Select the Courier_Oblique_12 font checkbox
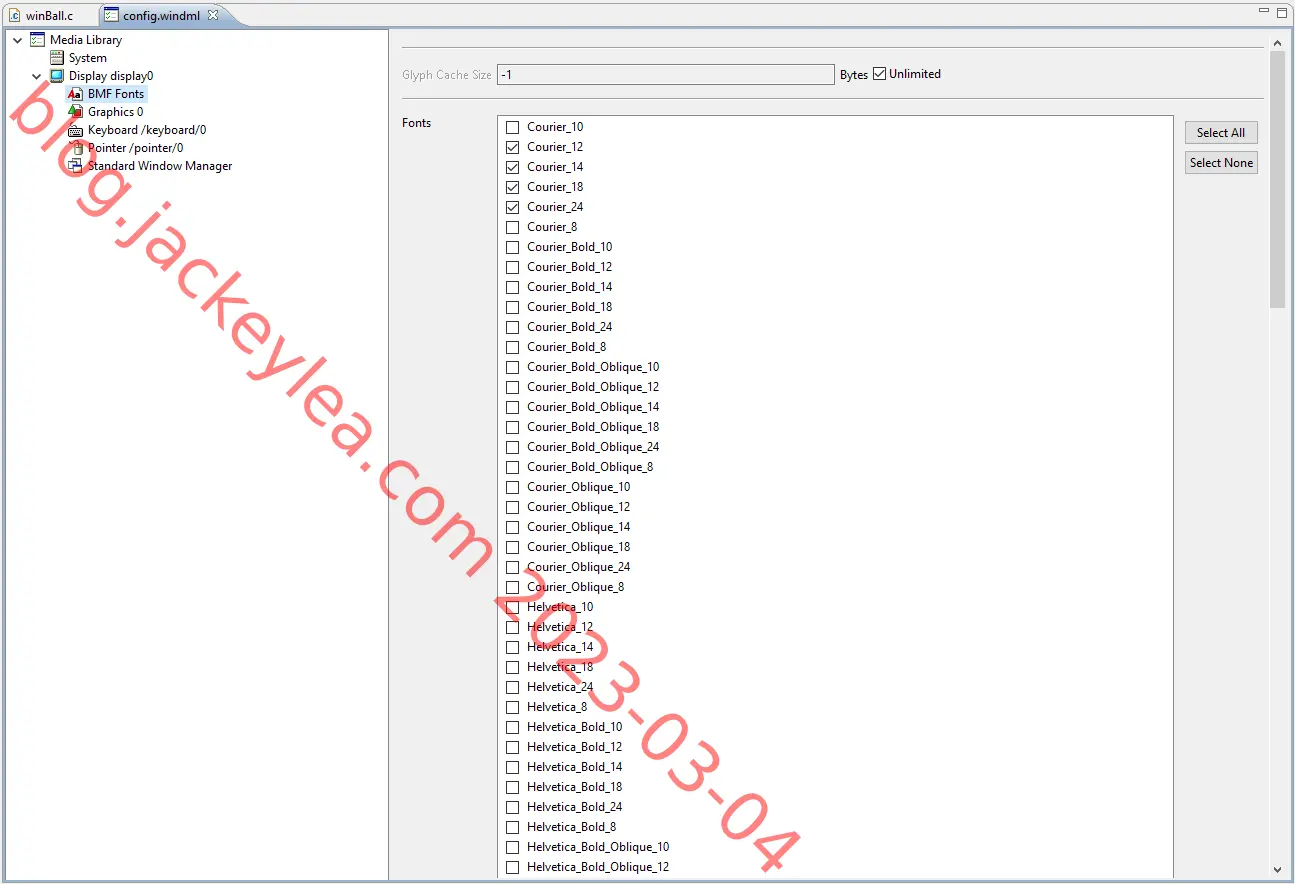Viewport: 1295px width, 884px height. point(513,507)
